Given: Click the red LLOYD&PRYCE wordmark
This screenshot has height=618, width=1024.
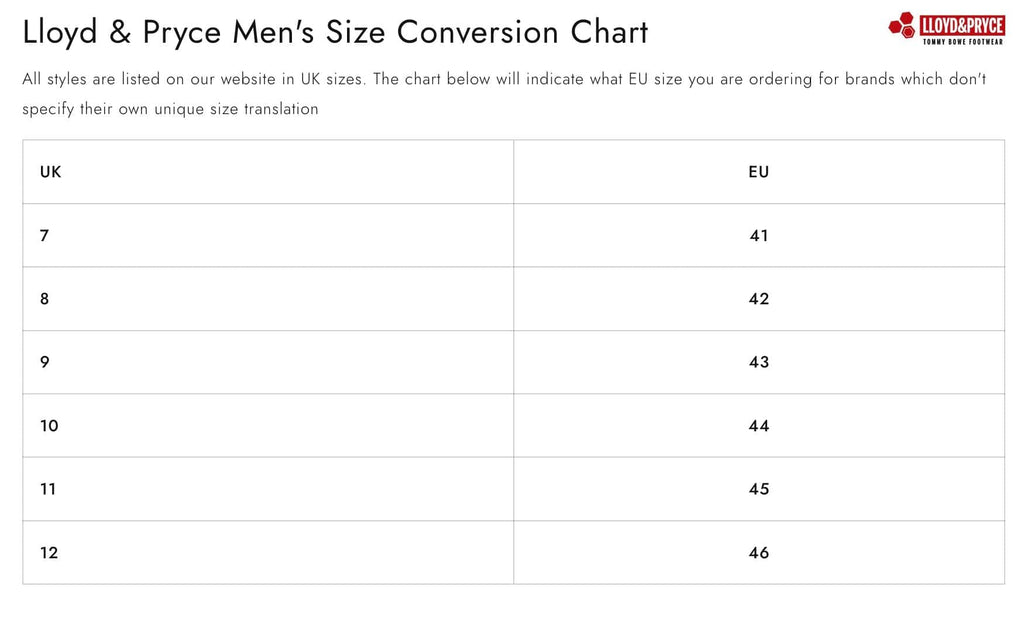Looking at the screenshot, I should tap(961, 24).
